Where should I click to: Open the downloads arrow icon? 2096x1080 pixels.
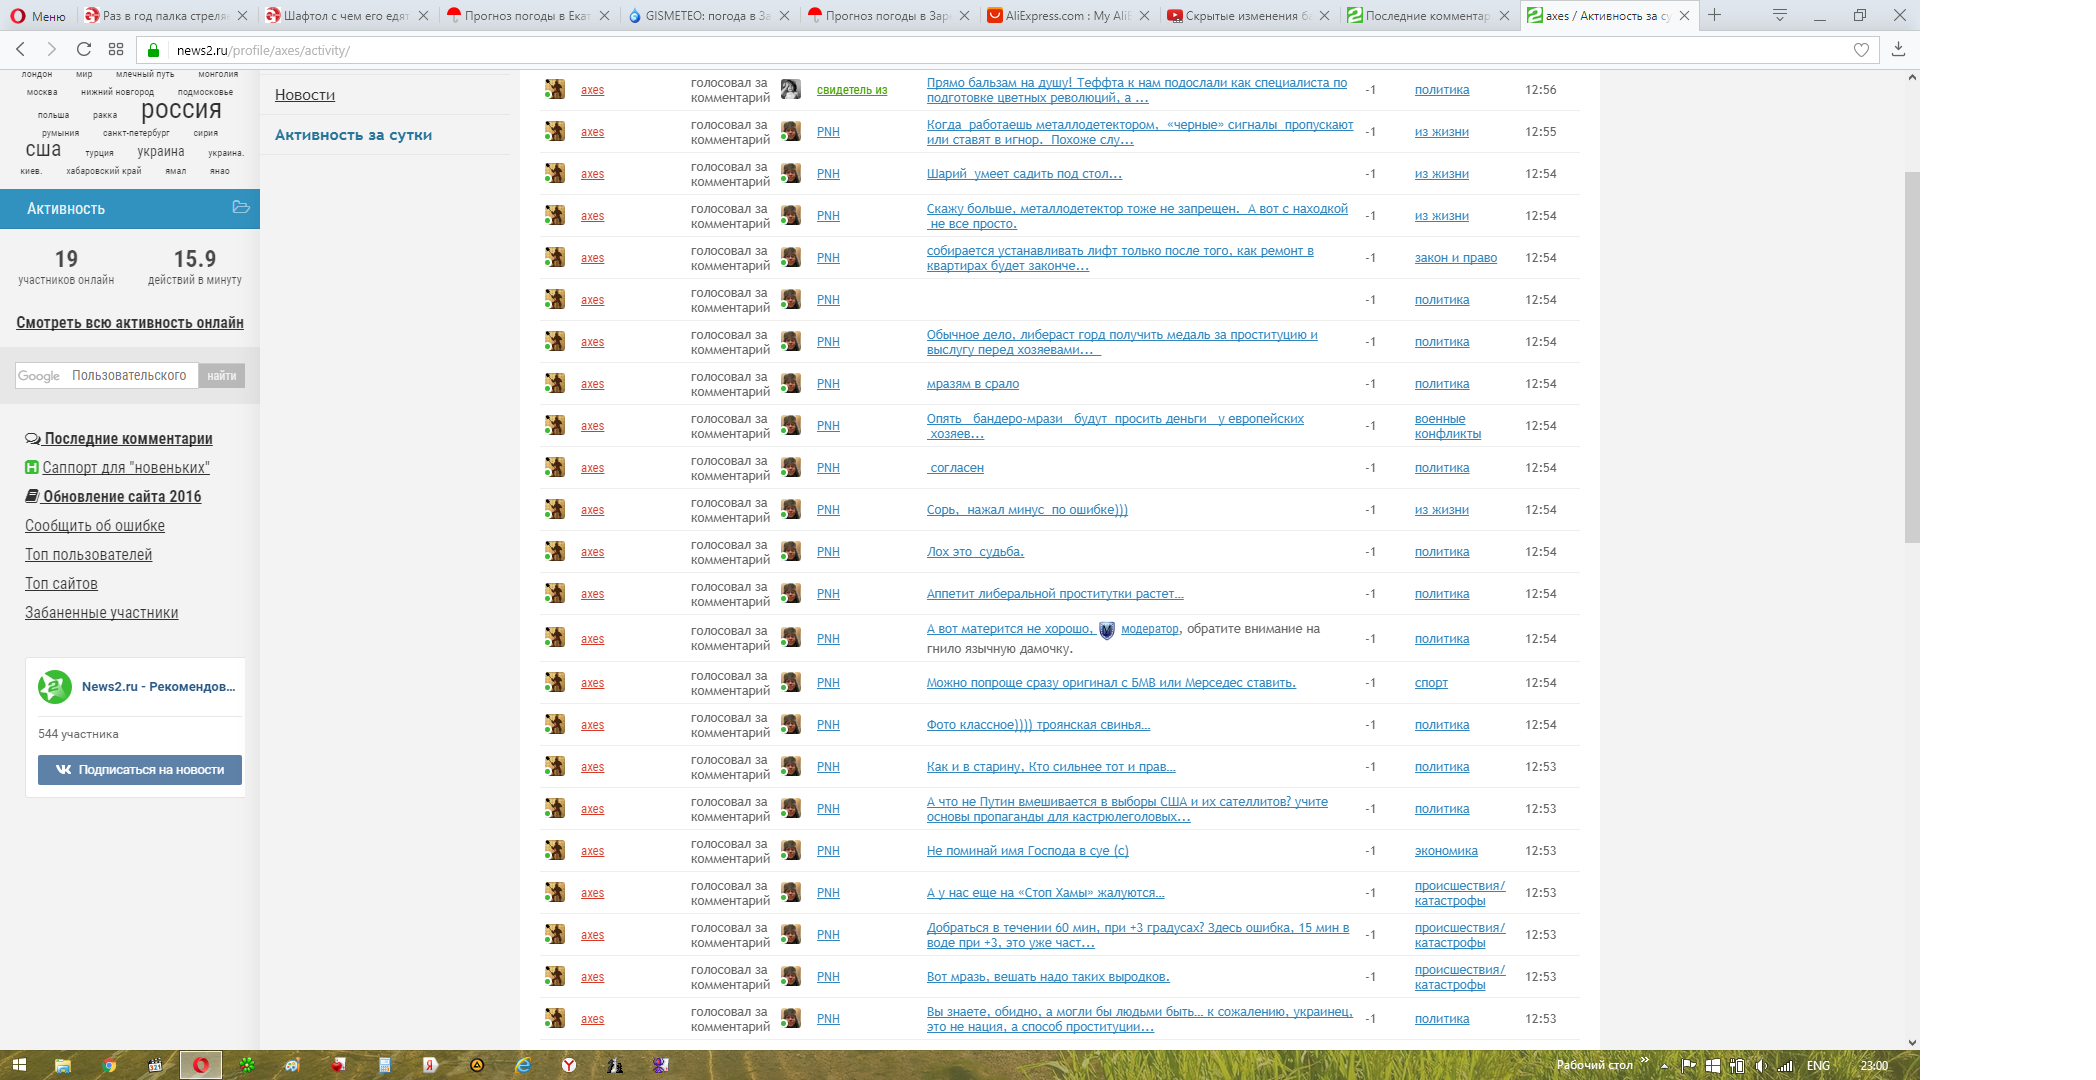pos(1898,49)
